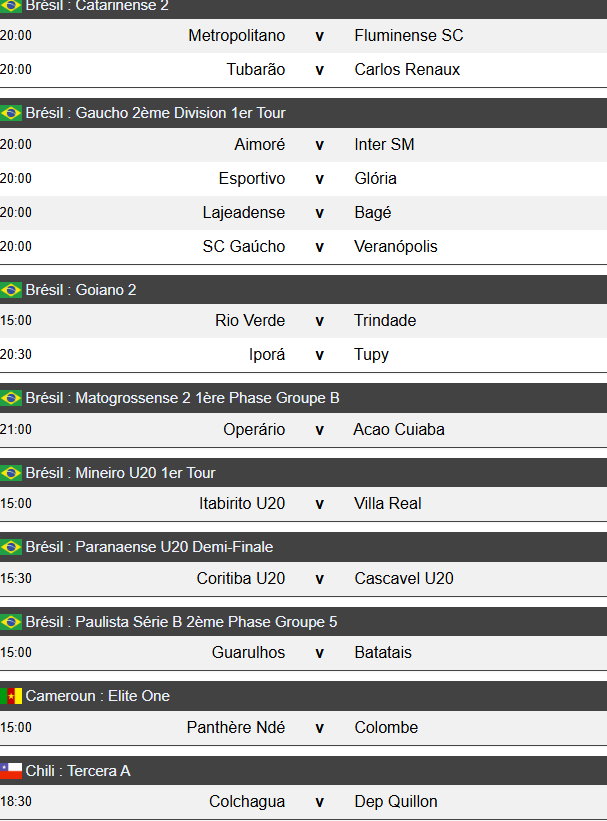Click the Chile flag icon
The height and width of the screenshot is (821, 607).
pos(11,771)
